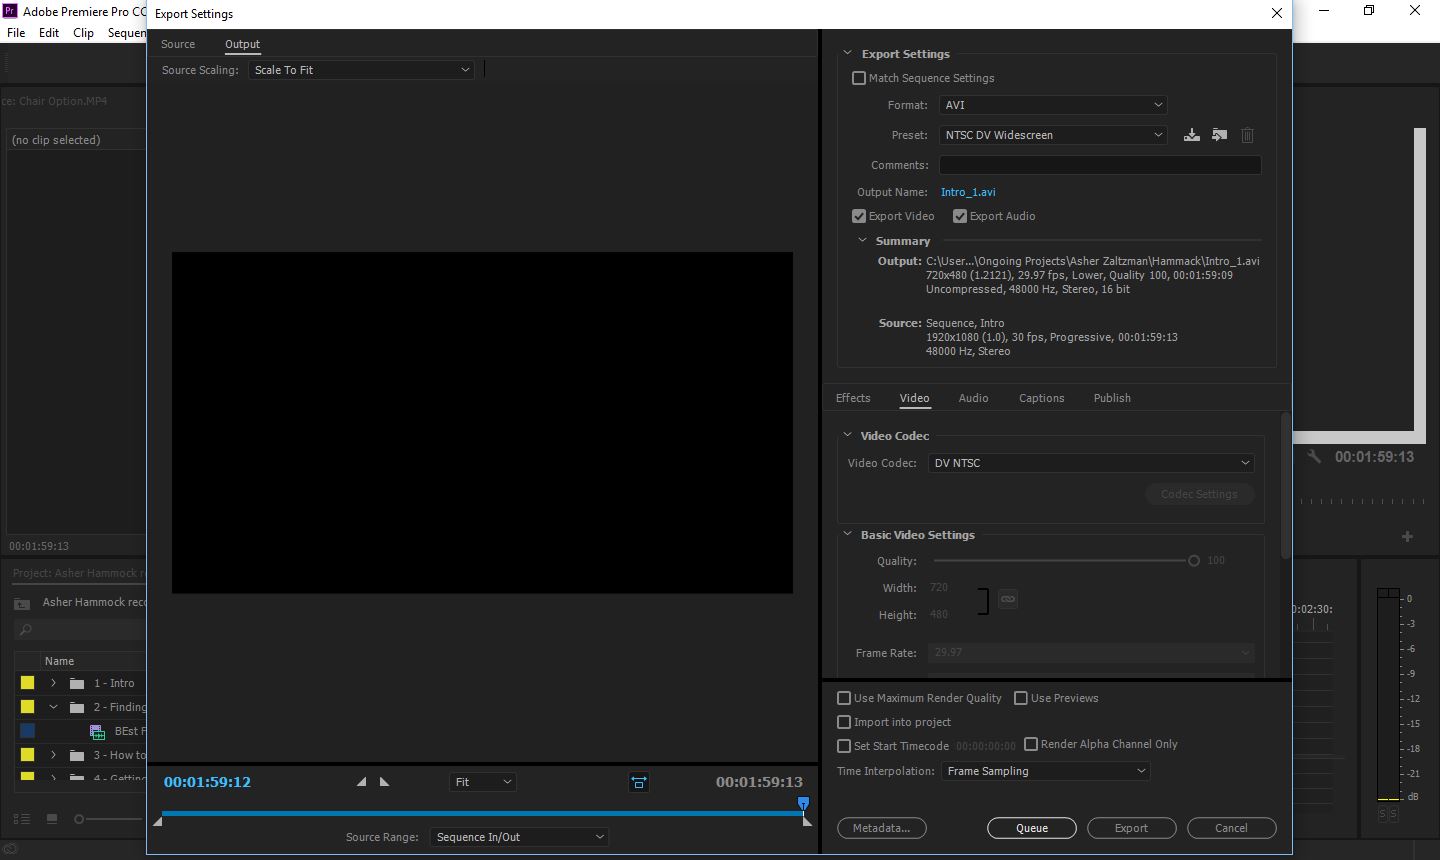Open the Edit menu in Premiere
The width and height of the screenshot is (1440, 860).
coord(49,32)
